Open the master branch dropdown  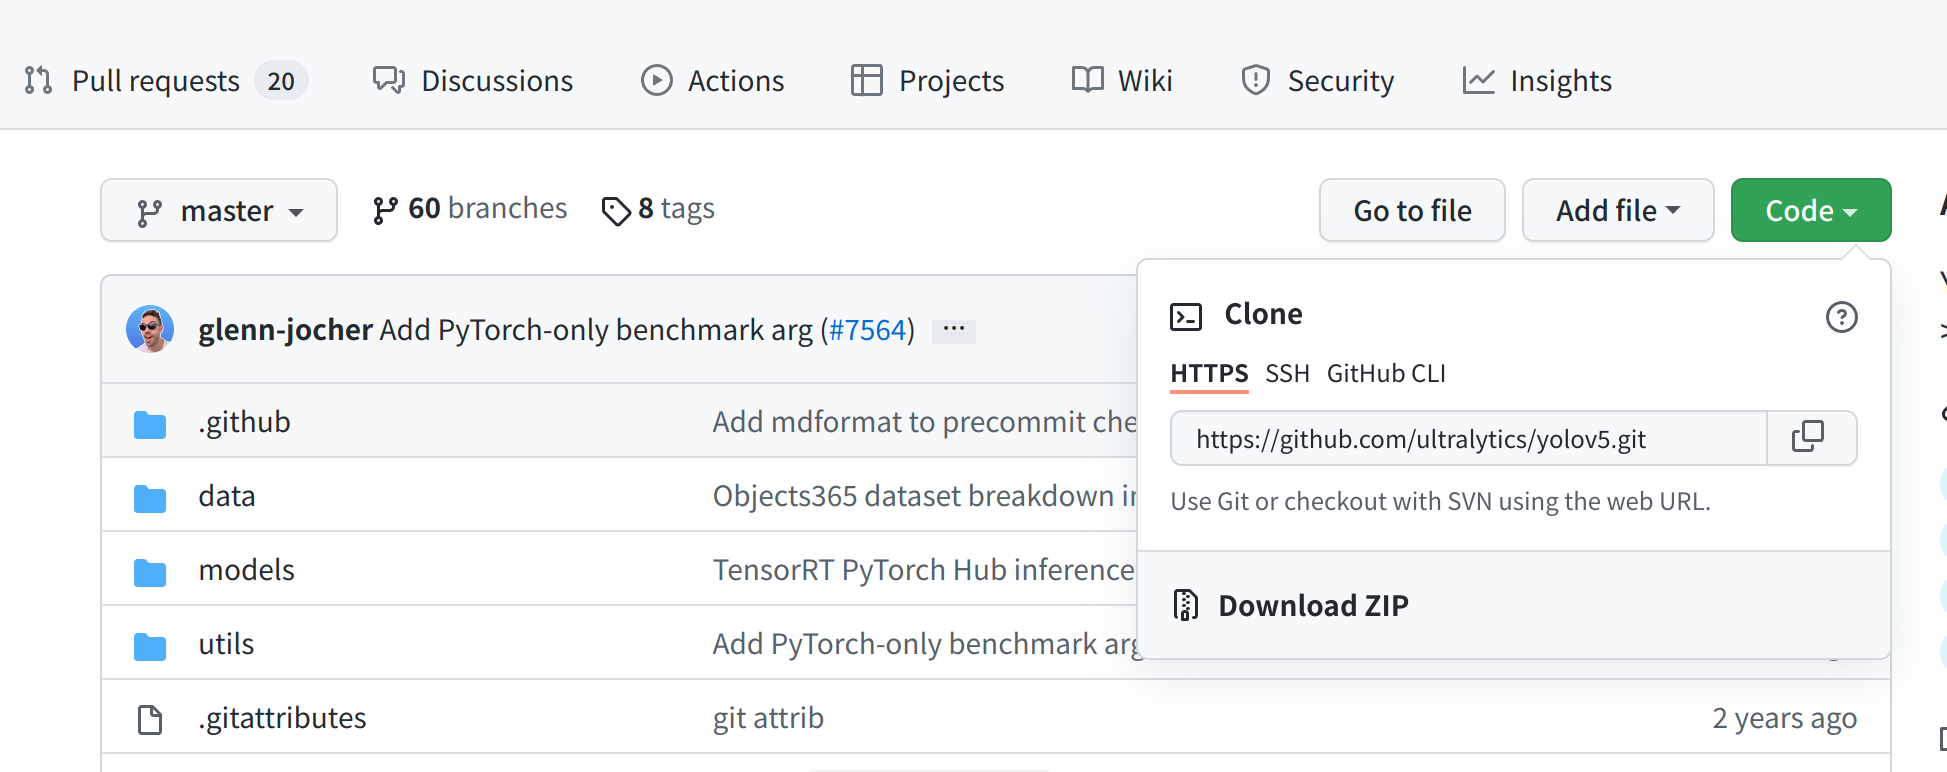(x=219, y=211)
